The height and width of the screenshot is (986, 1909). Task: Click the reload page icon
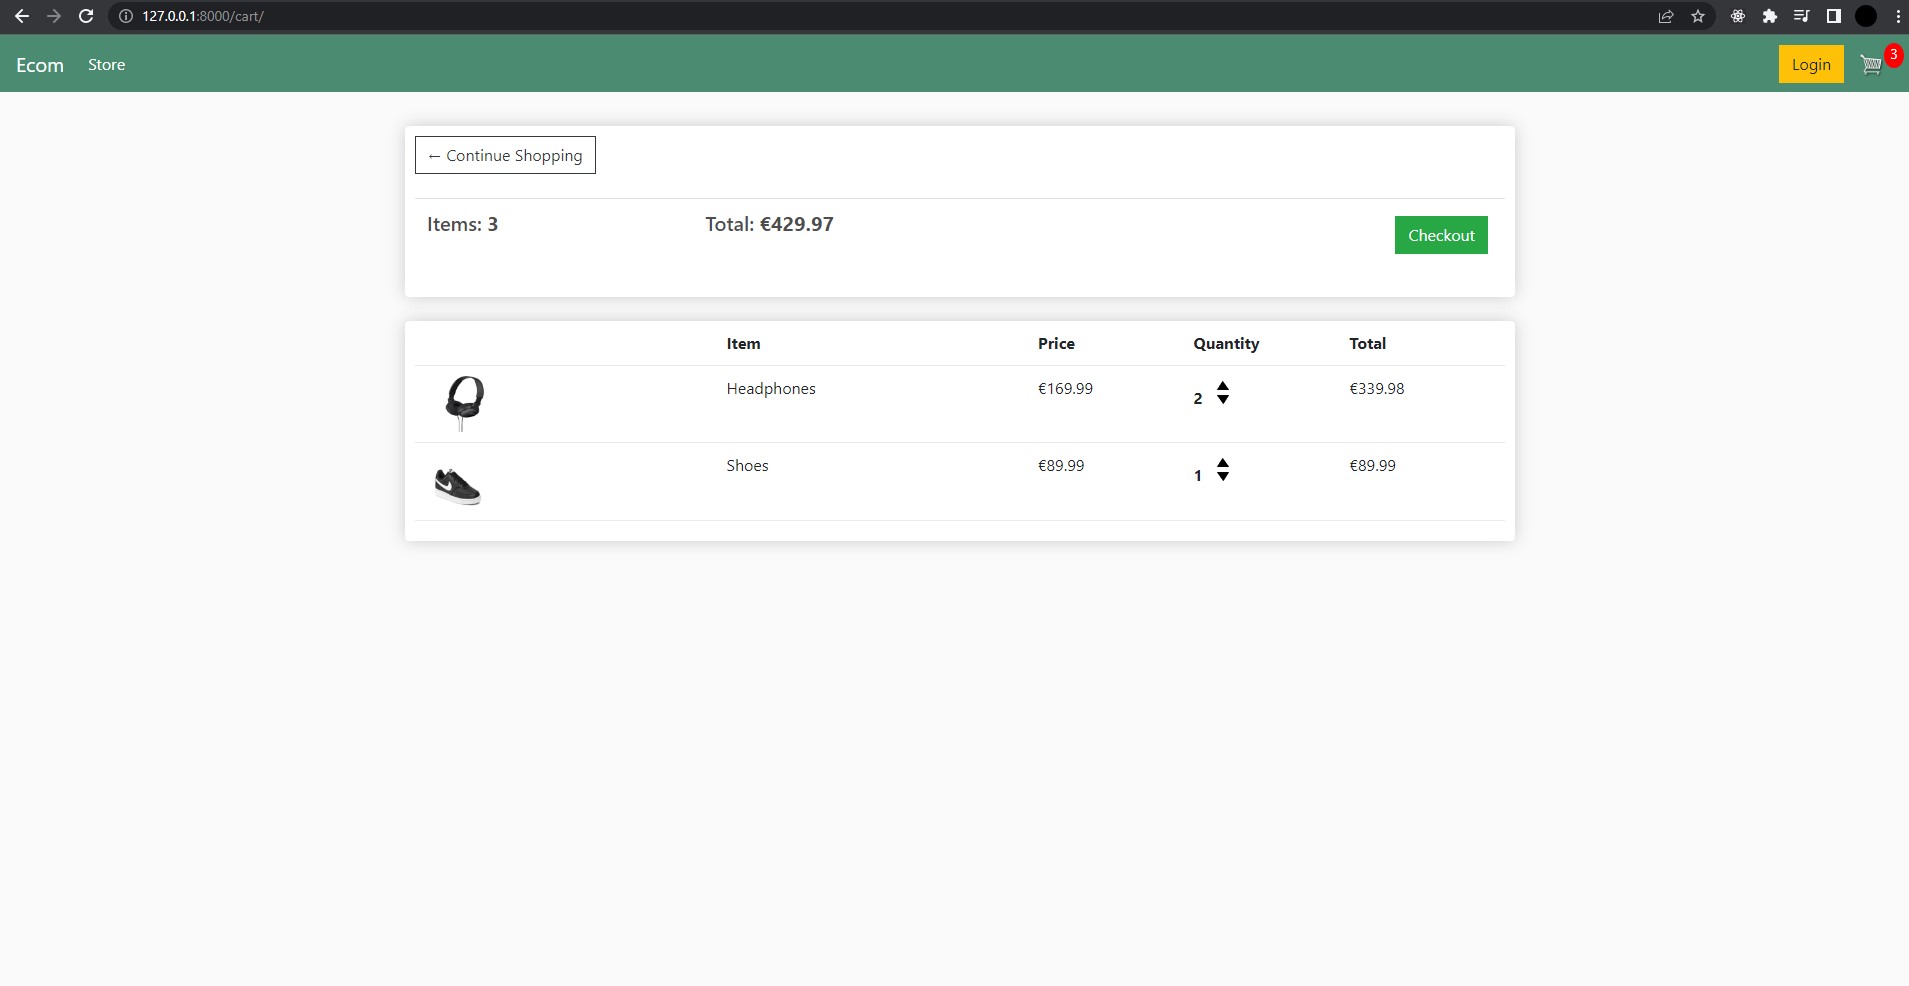(86, 16)
